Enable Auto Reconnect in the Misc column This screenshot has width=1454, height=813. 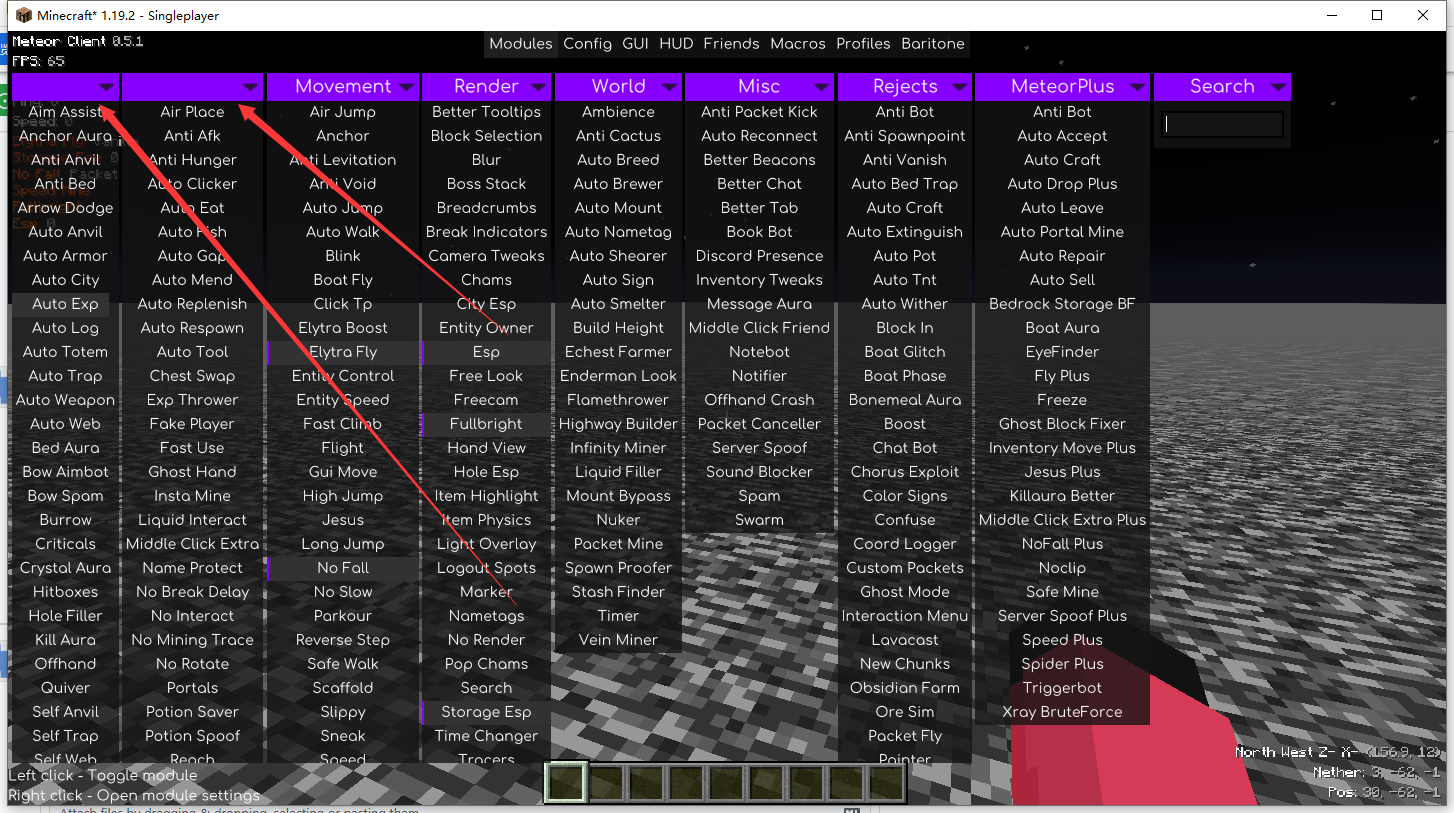coord(758,135)
